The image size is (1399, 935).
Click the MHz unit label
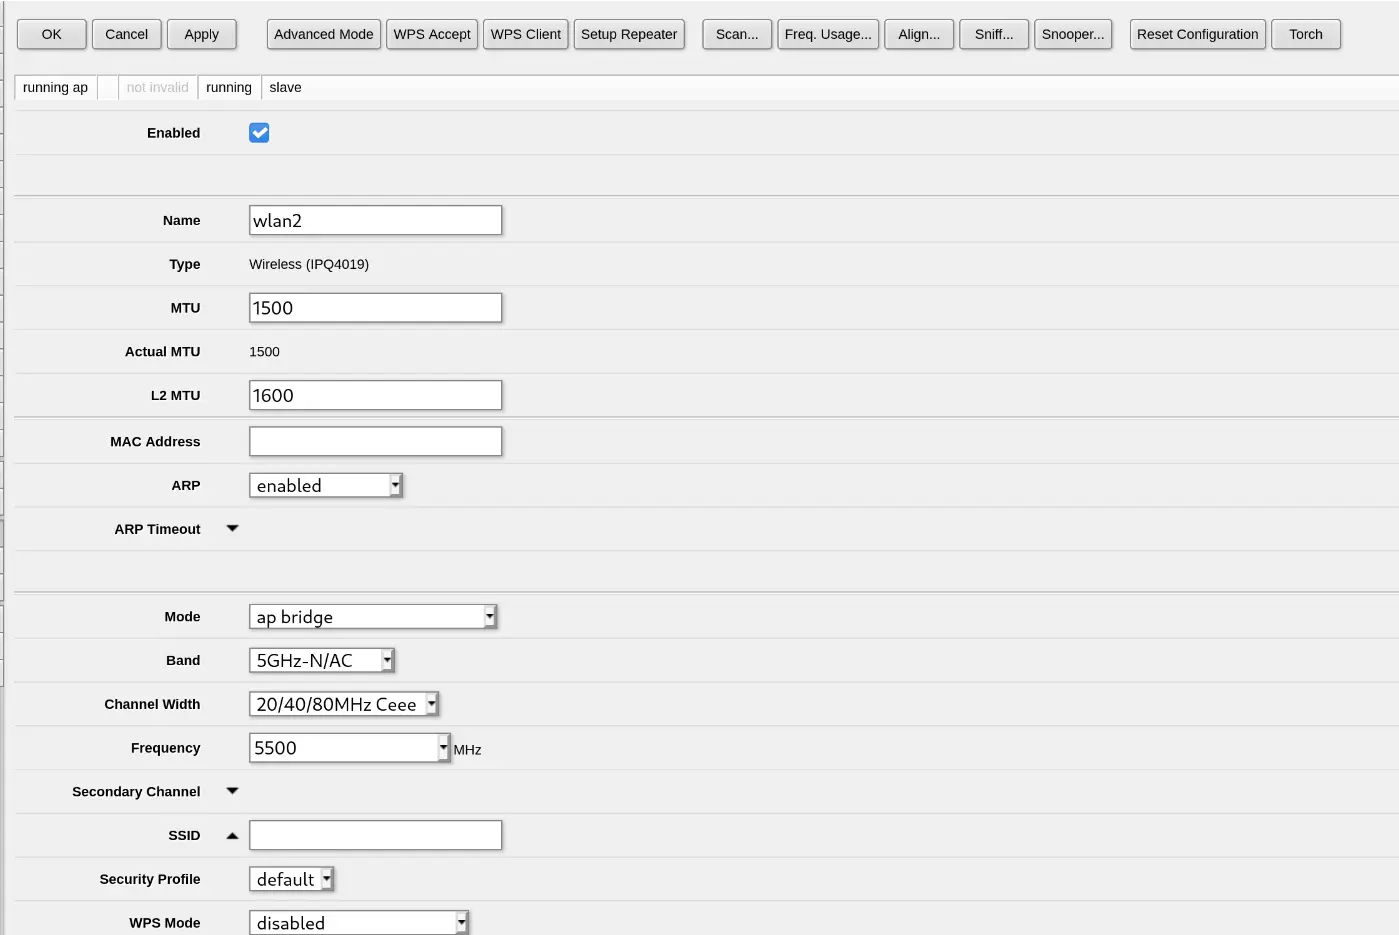(467, 749)
